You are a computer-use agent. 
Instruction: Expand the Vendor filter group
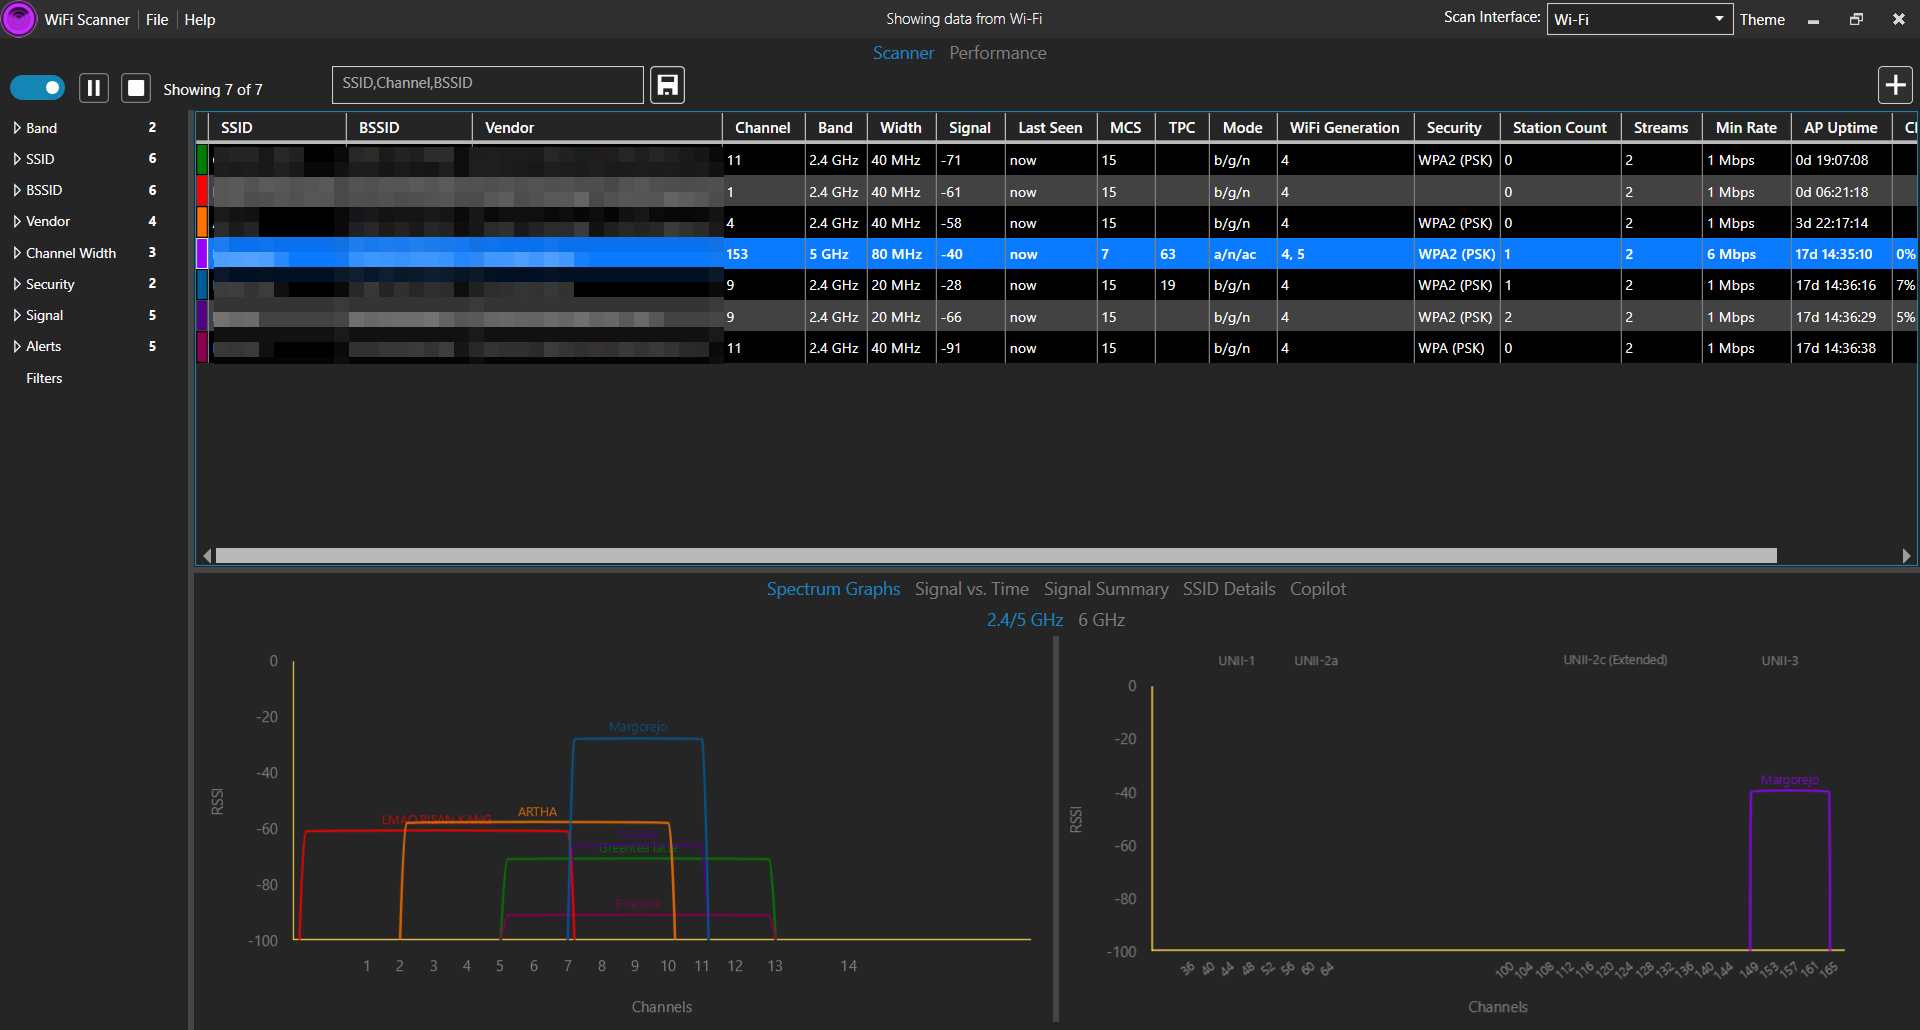pos(17,221)
